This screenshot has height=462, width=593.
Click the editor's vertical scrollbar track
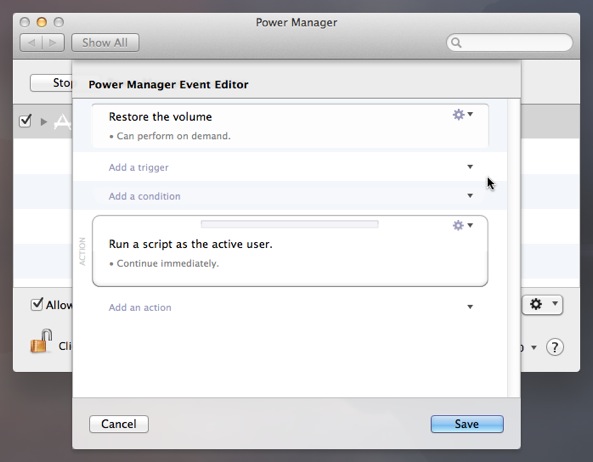(514, 248)
